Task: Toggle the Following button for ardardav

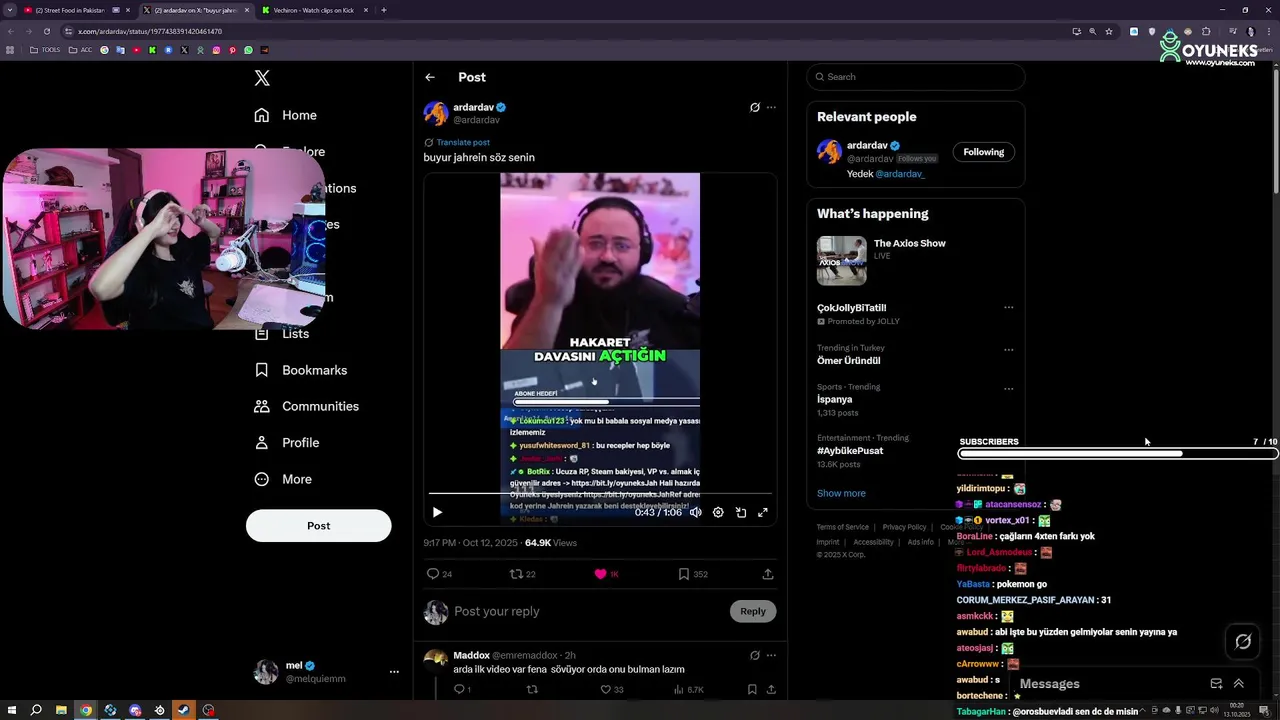Action: [x=984, y=152]
